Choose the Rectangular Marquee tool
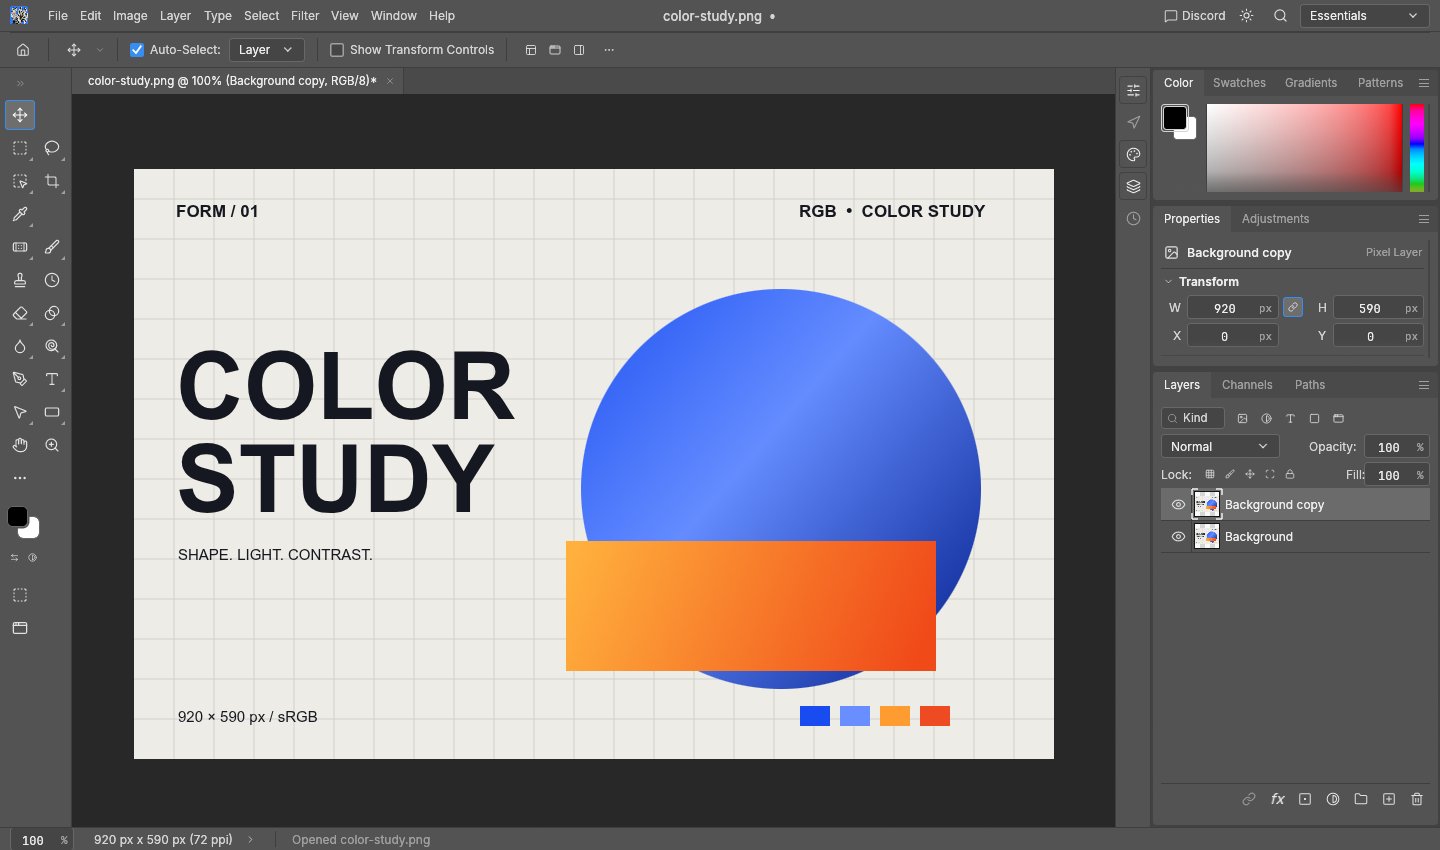Viewport: 1440px width, 850px height. point(20,148)
